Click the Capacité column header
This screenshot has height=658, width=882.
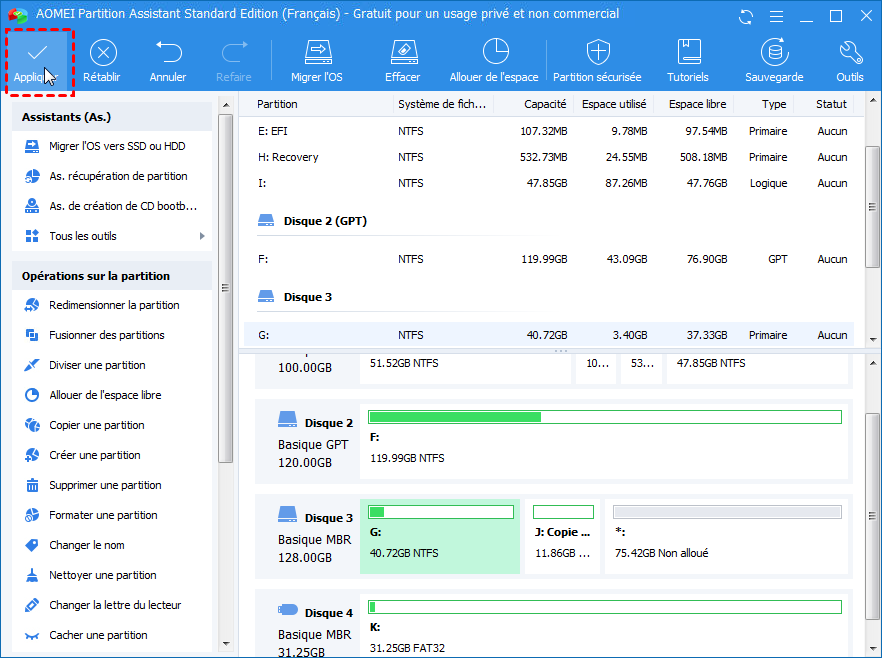coord(543,104)
